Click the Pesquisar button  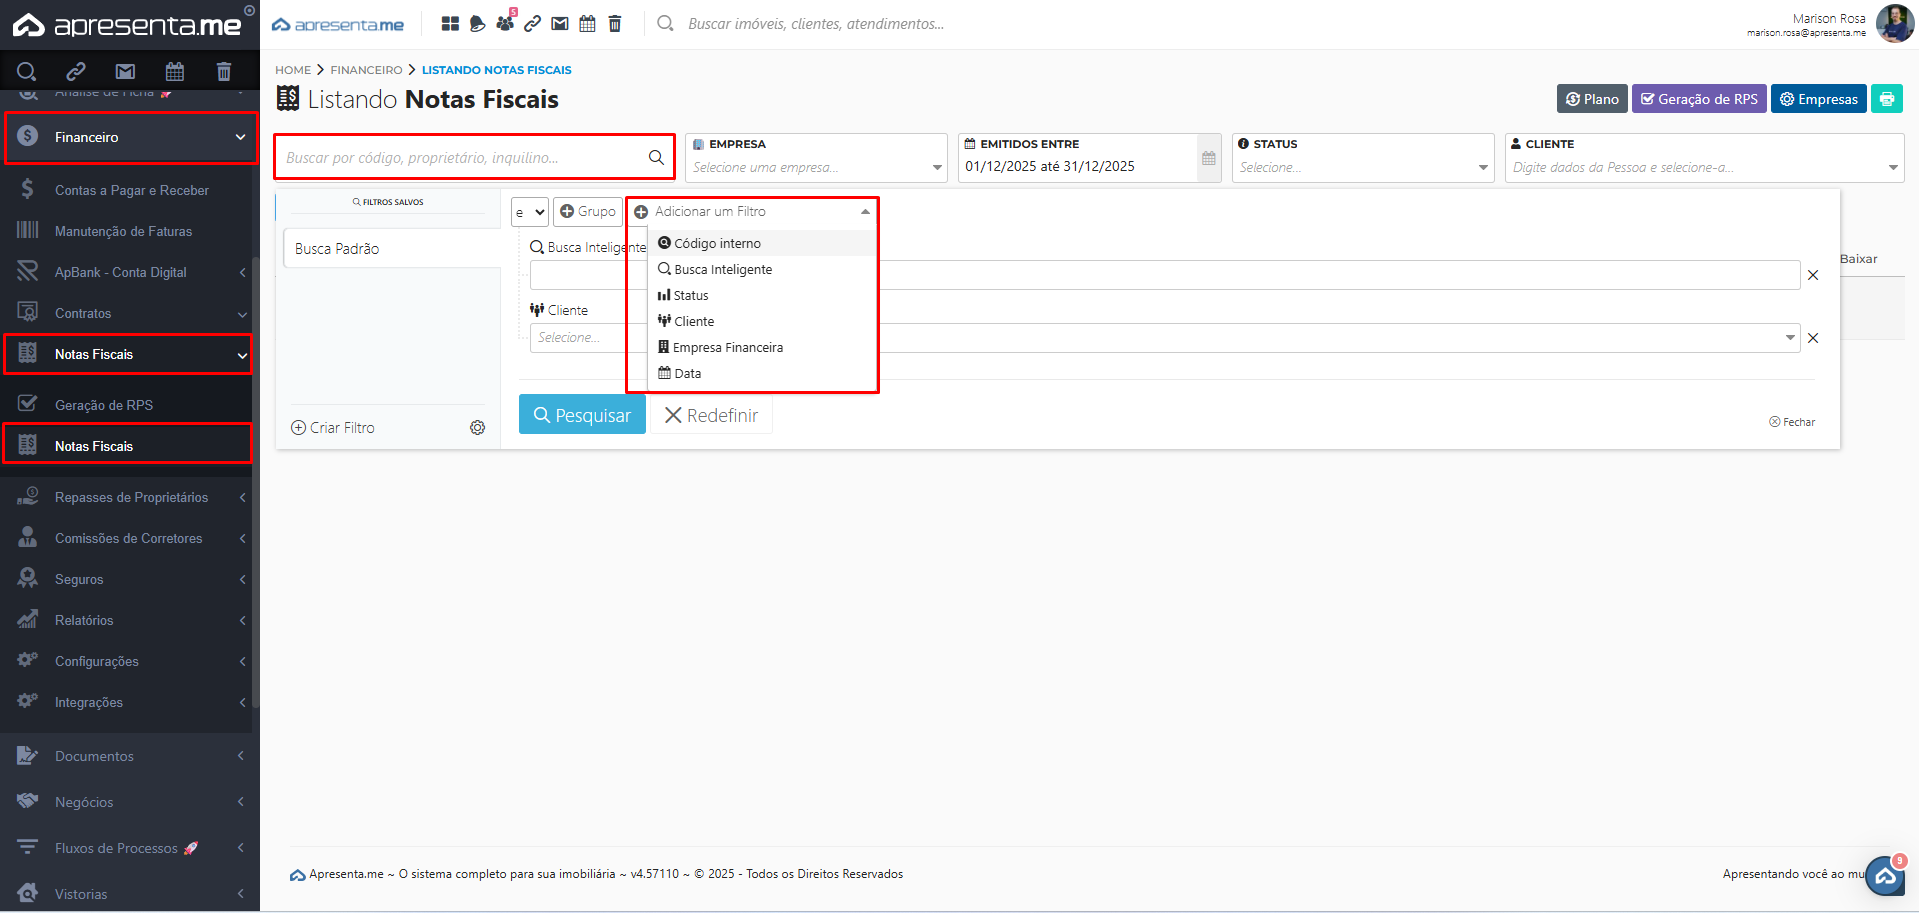coord(582,415)
